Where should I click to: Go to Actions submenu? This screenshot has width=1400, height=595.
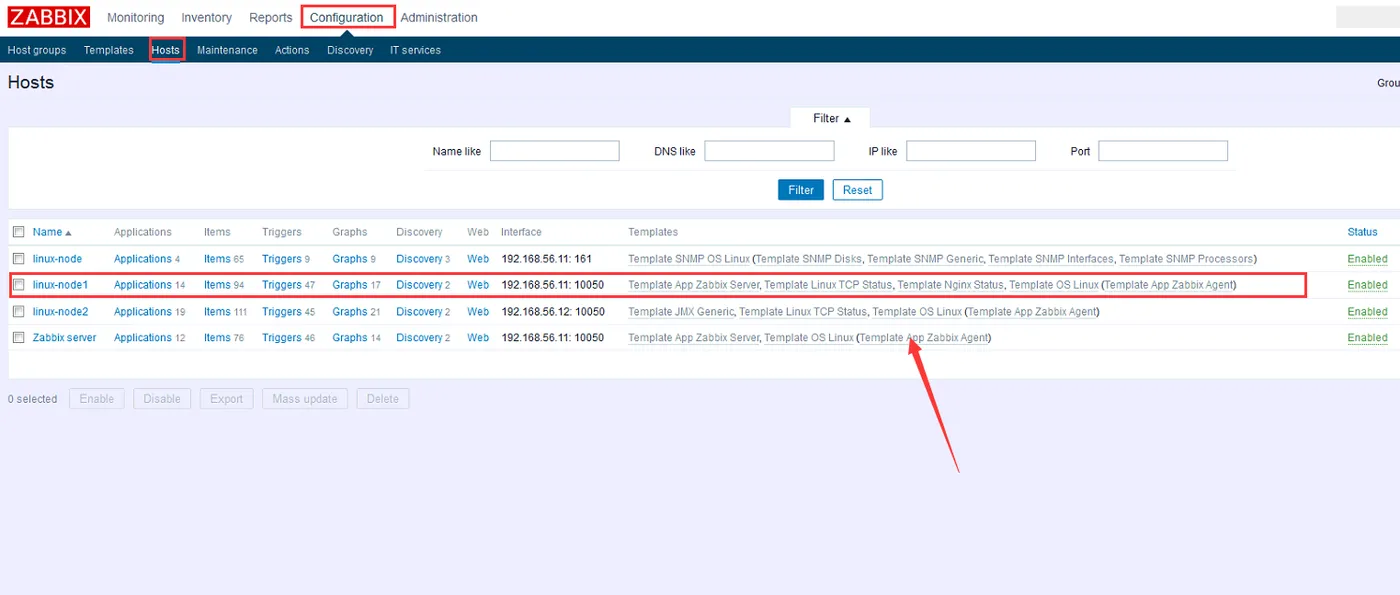click(x=292, y=50)
